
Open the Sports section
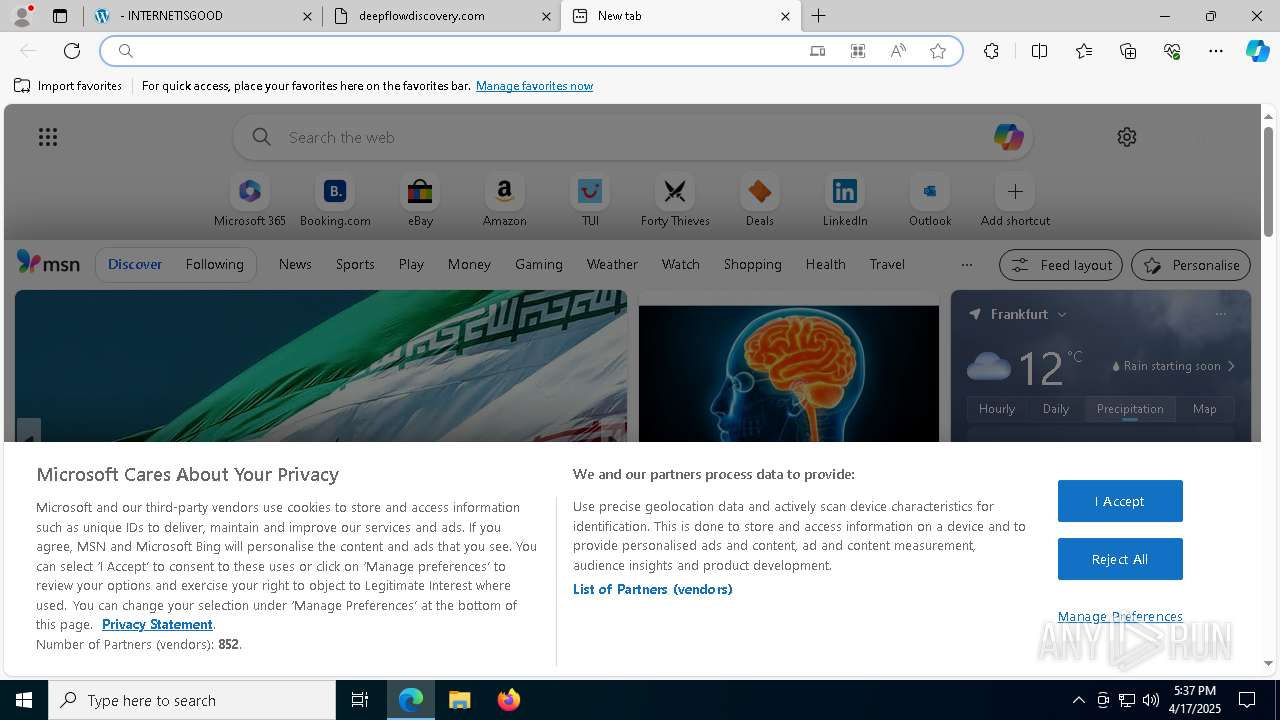[355, 264]
